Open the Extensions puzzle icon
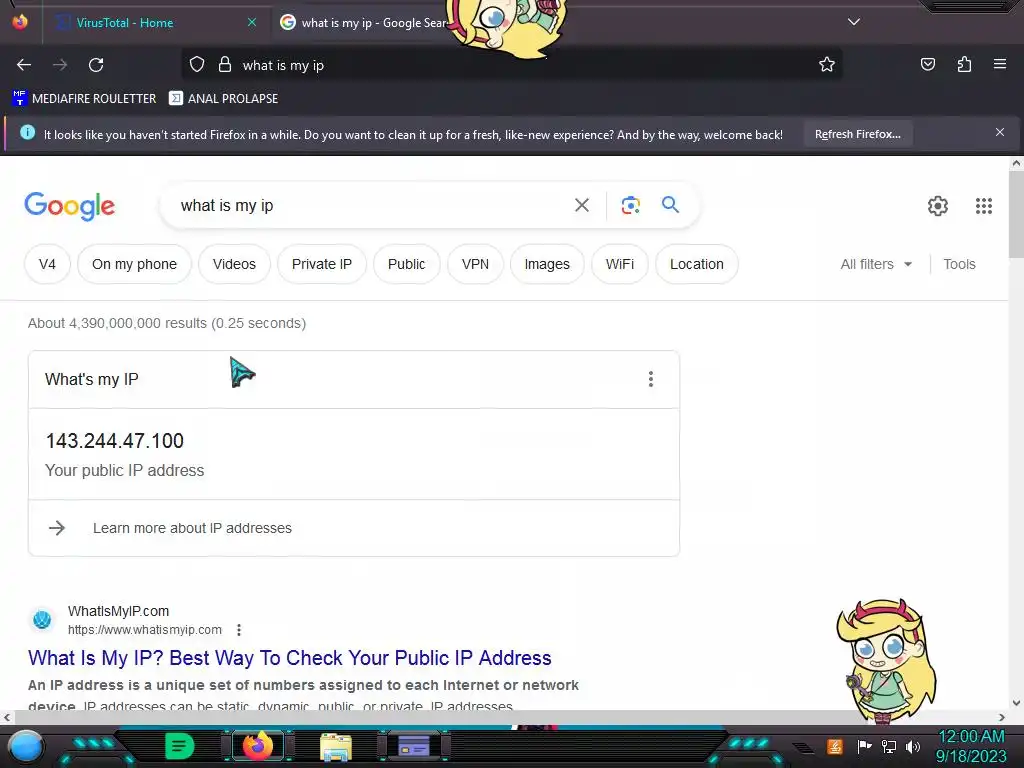The height and width of the screenshot is (768, 1024). (964, 64)
